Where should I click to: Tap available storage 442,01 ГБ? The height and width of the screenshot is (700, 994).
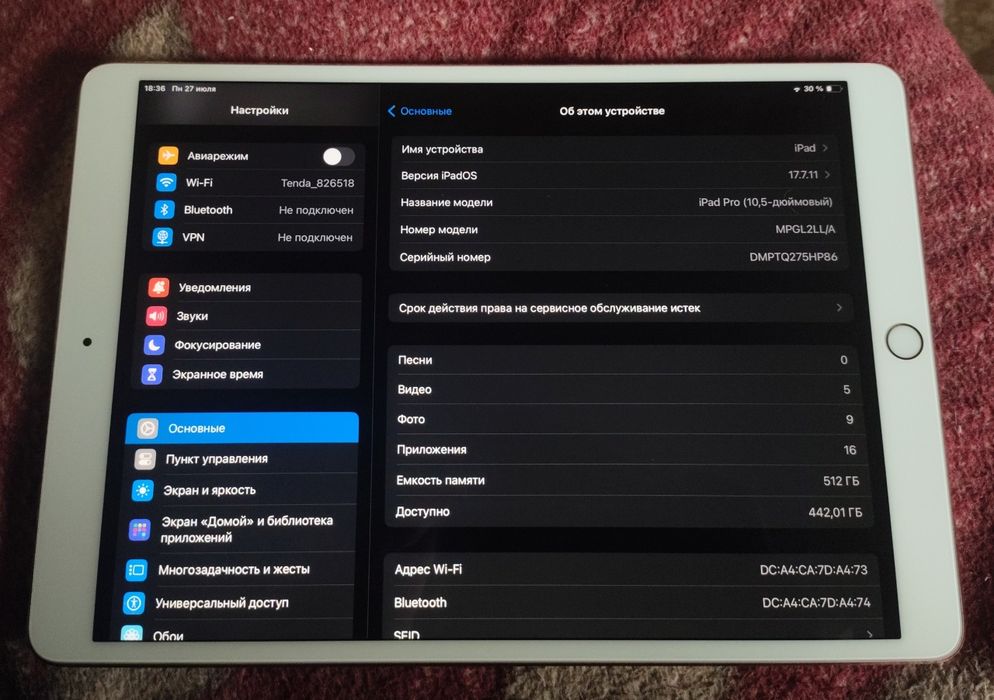[835, 512]
